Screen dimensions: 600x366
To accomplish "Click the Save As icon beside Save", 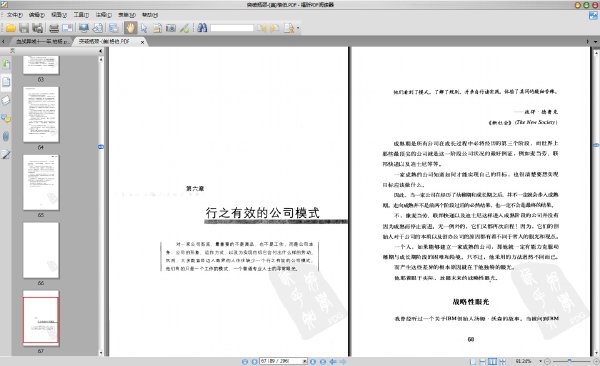I will click(38, 28).
